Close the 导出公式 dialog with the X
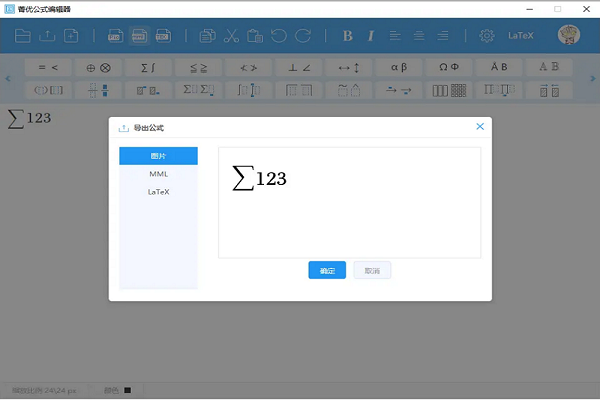 [480, 127]
